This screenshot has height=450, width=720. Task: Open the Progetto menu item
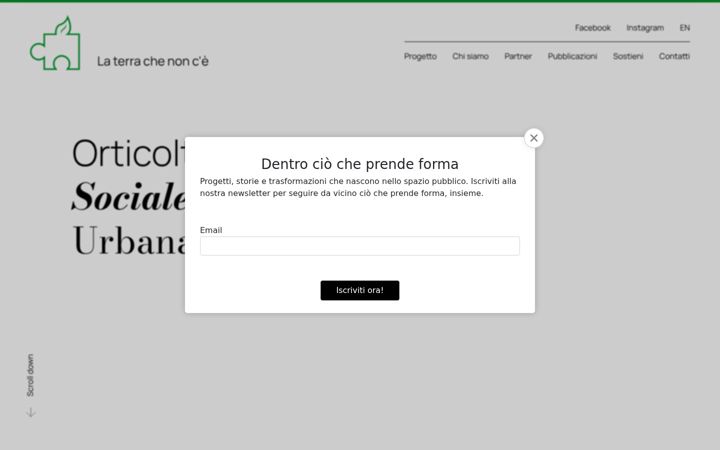point(420,56)
